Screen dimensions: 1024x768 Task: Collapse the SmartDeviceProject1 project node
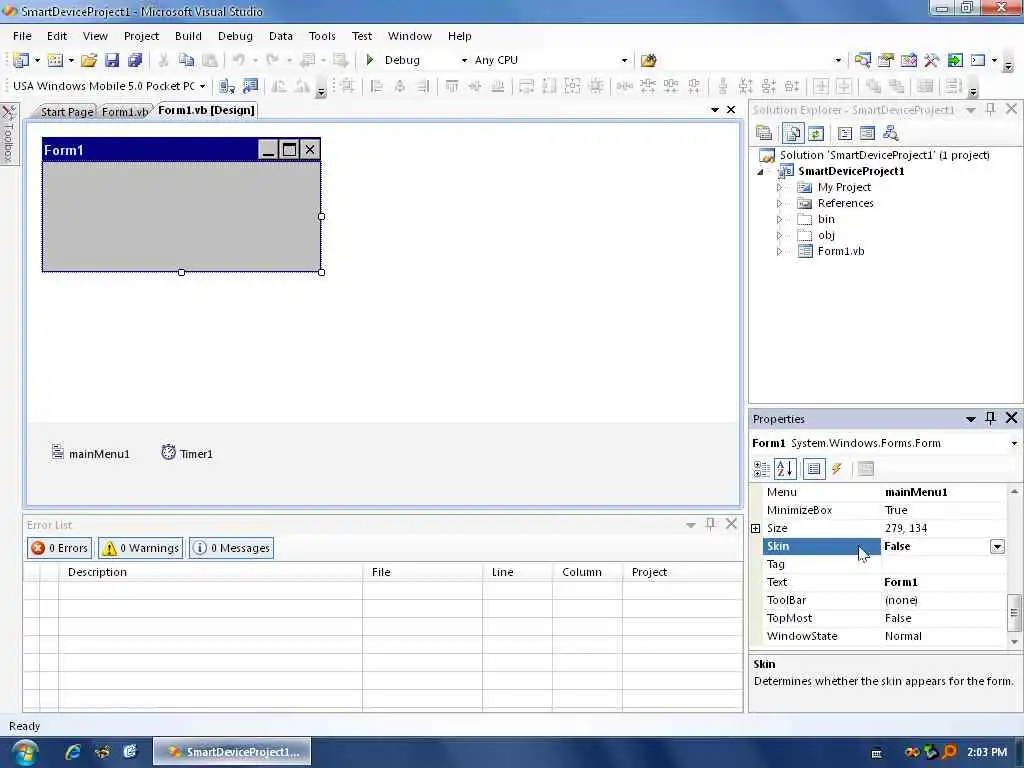click(x=760, y=172)
